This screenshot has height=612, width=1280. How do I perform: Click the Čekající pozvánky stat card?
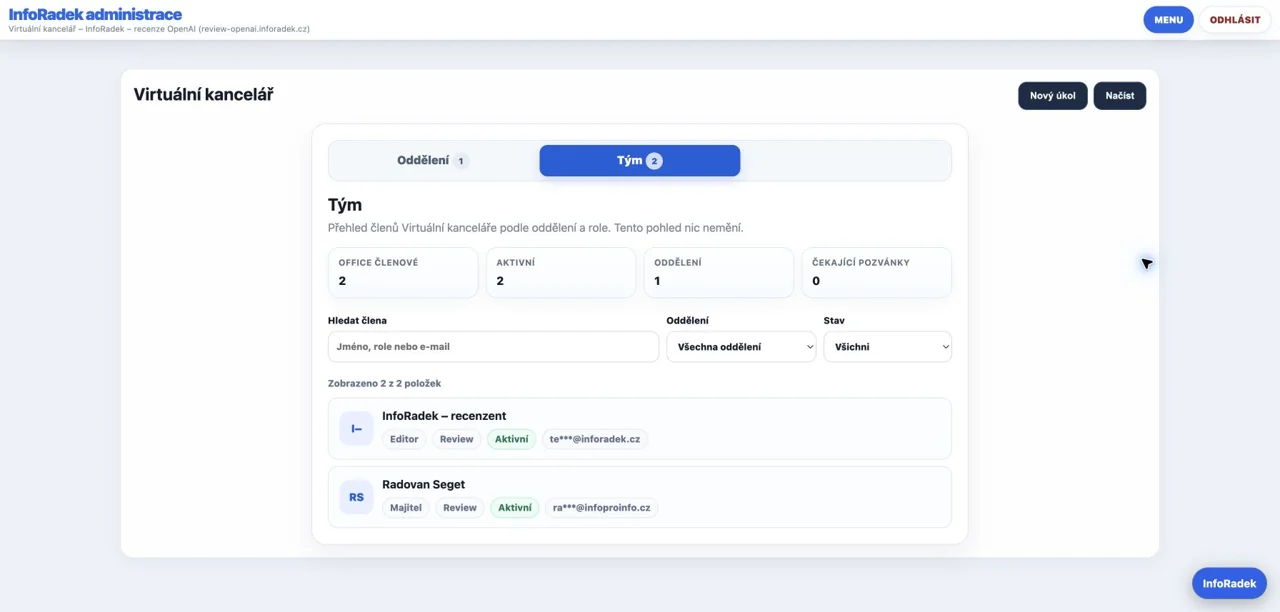point(877,273)
